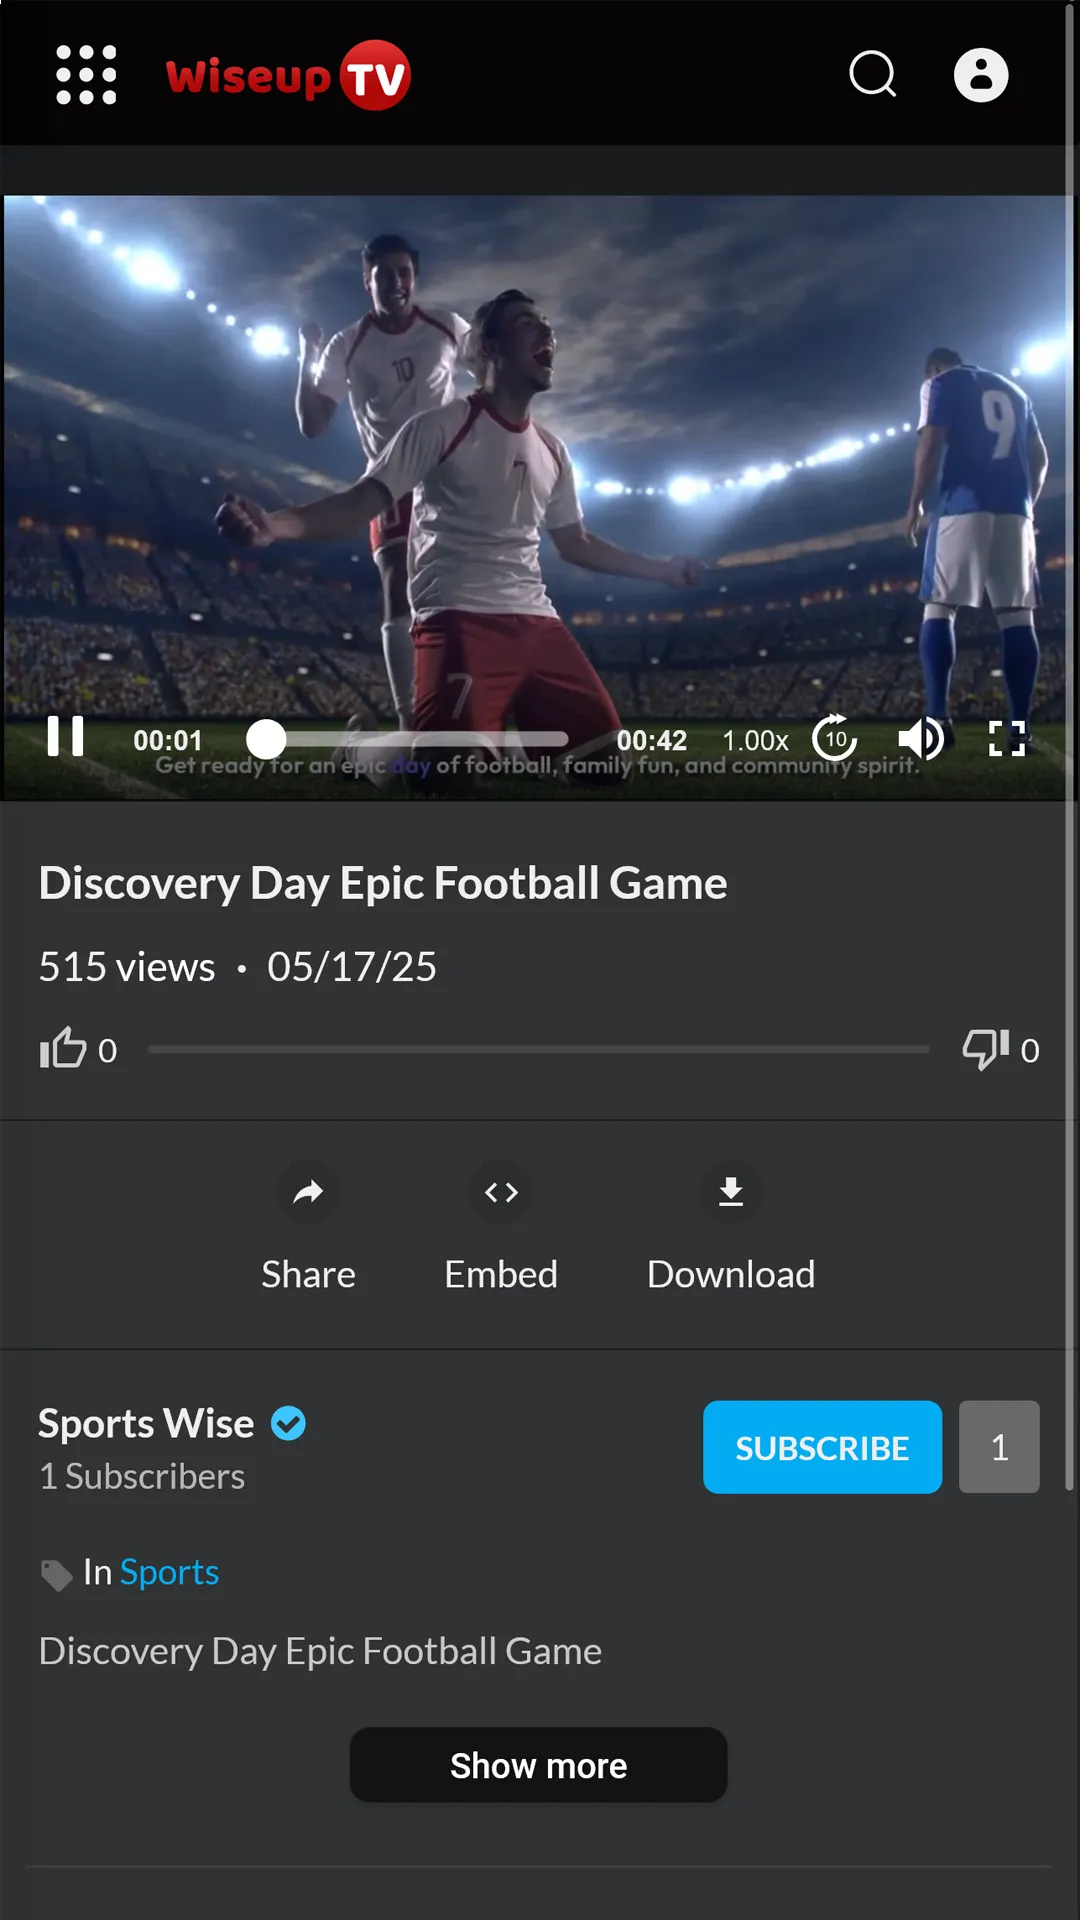Download the video
Screen dimensions: 1080x1920
click(731, 1227)
